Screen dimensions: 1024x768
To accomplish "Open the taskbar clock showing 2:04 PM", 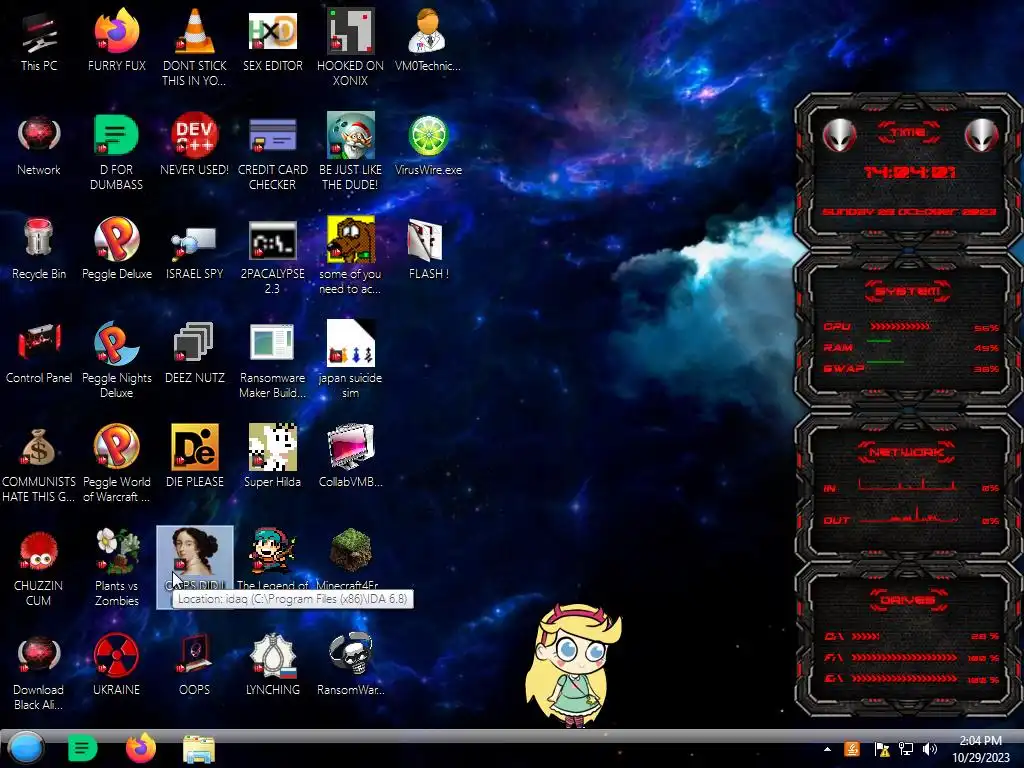I will (980, 749).
